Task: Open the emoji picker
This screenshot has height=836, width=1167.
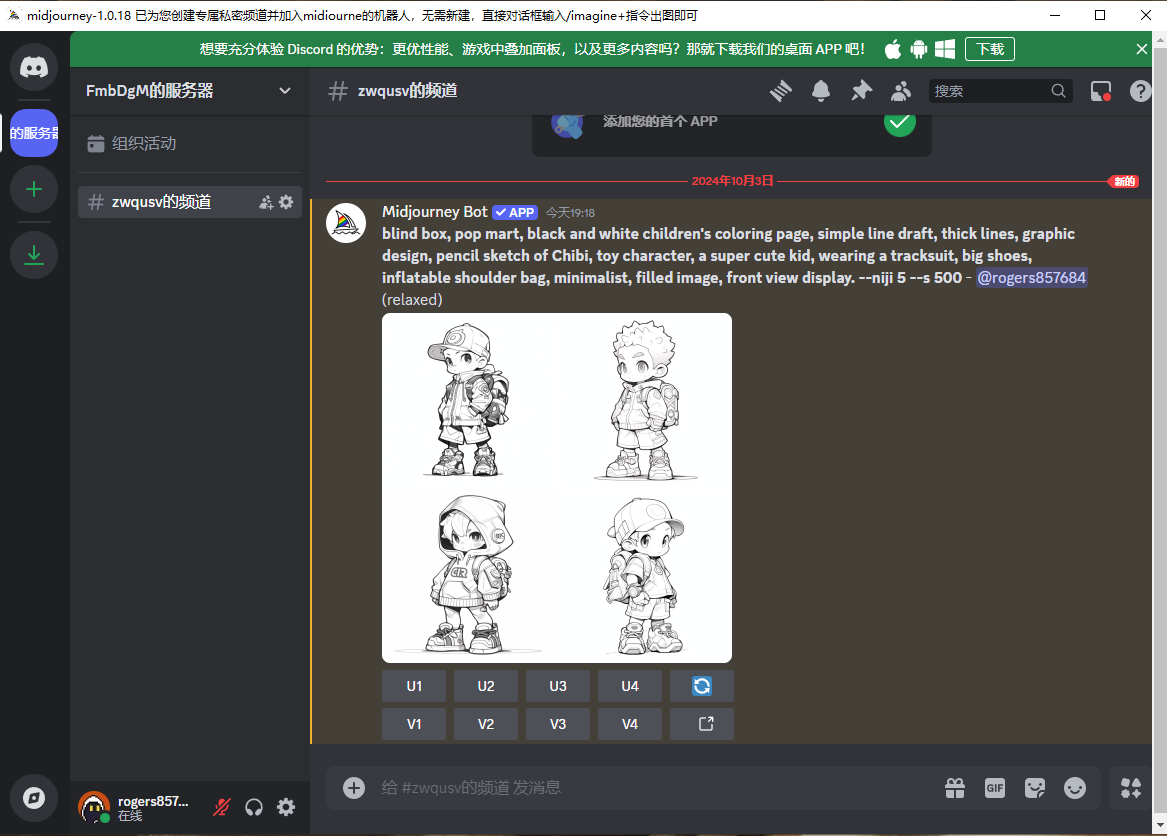Action: (1075, 788)
